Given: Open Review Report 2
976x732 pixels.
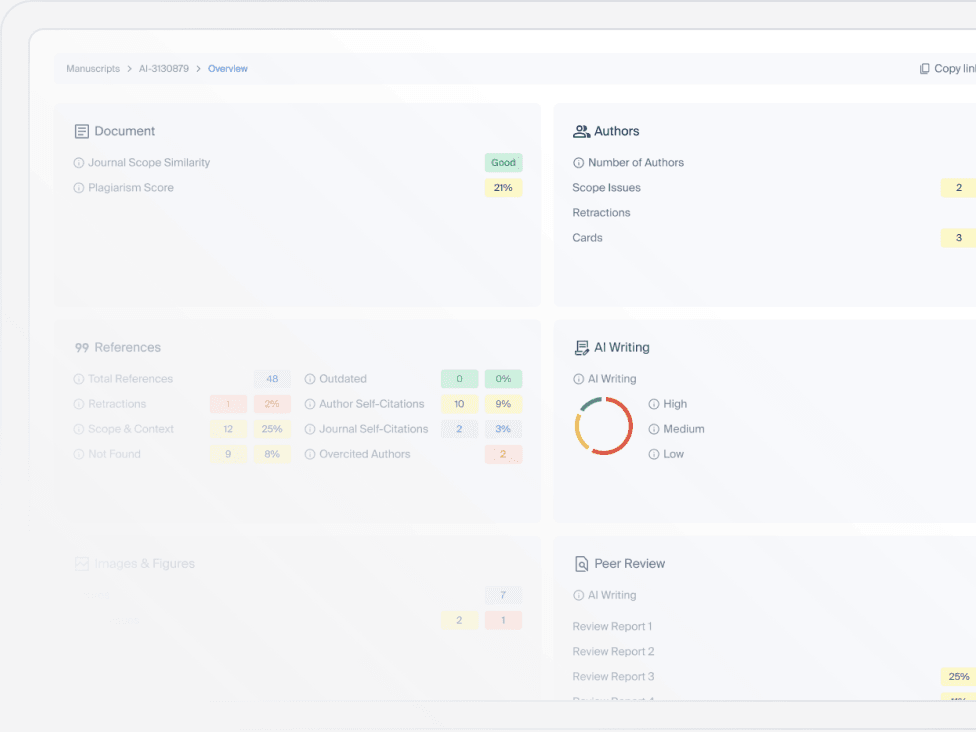Looking at the screenshot, I should 613,652.
